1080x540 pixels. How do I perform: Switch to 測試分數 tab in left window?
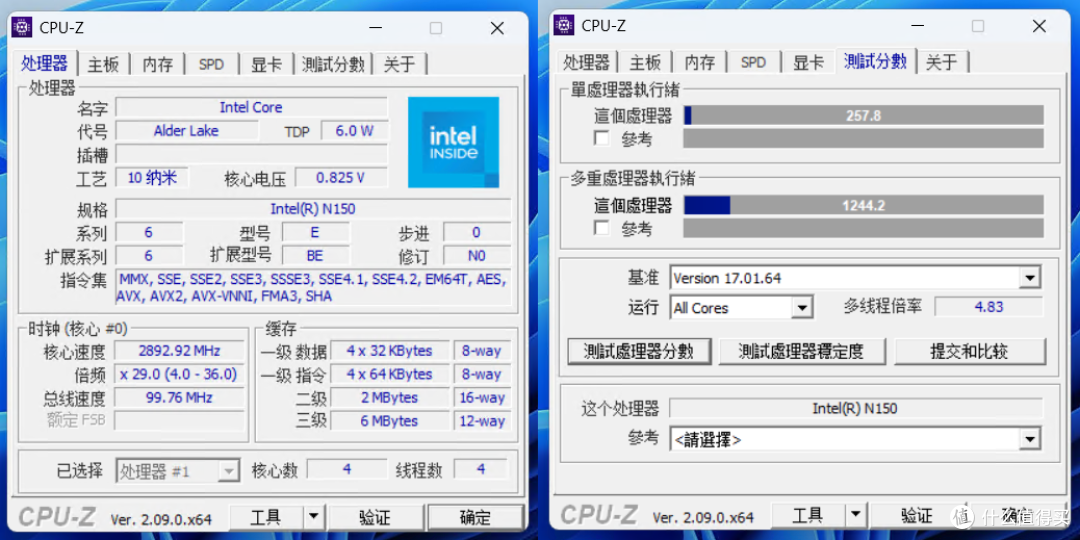click(x=333, y=65)
